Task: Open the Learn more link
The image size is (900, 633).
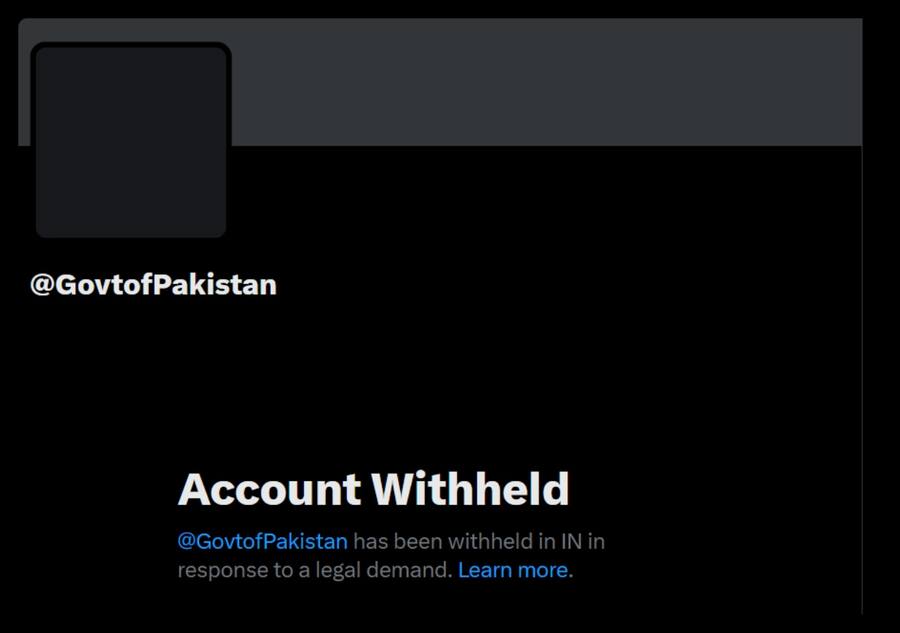Action: [x=513, y=570]
